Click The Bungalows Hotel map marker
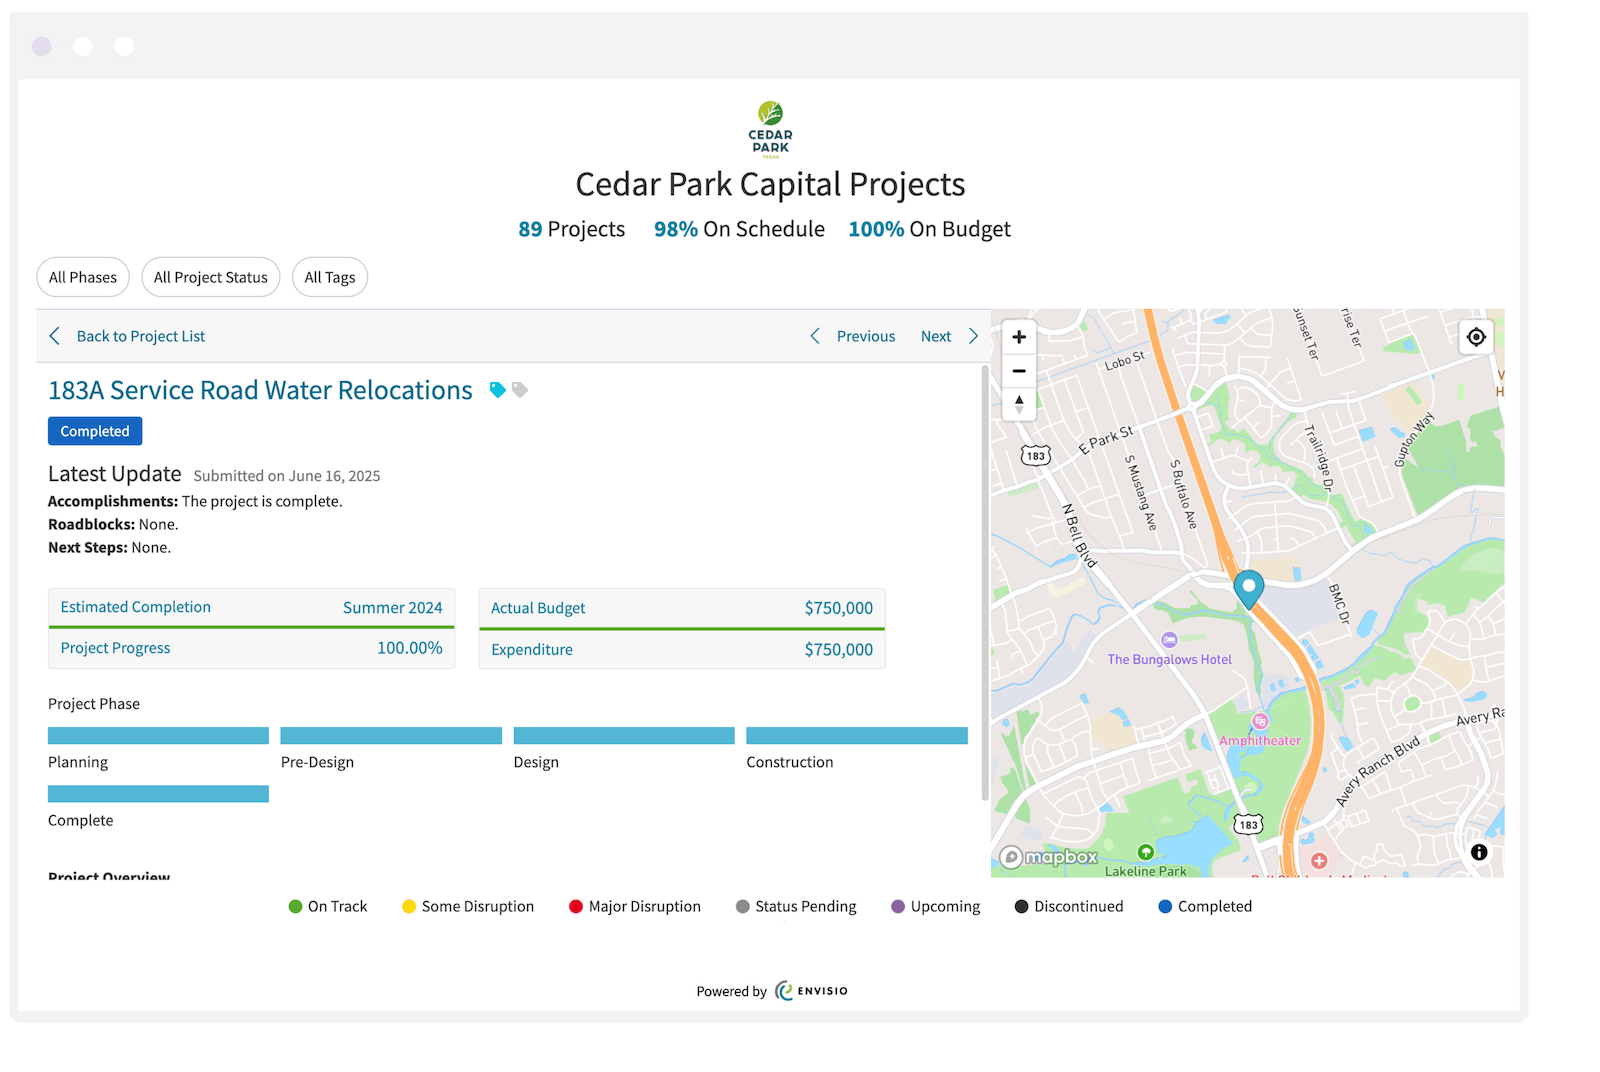Viewport: 1600px width, 1072px height. (x=1169, y=640)
